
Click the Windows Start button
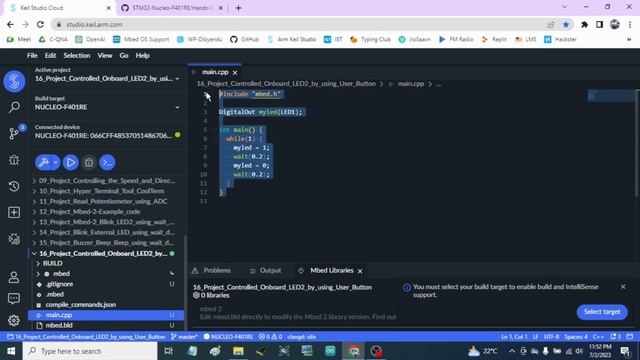[11, 351]
